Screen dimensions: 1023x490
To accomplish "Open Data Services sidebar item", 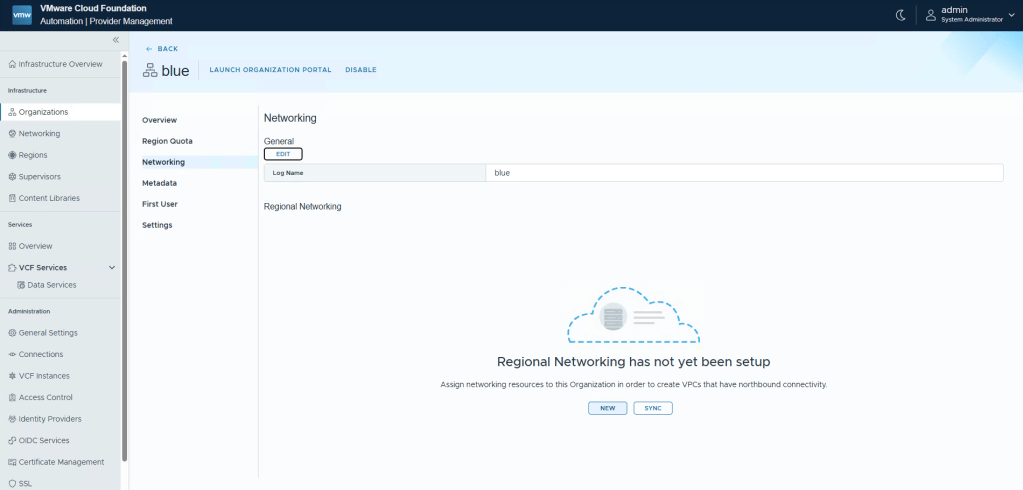I will pos(51,285).
